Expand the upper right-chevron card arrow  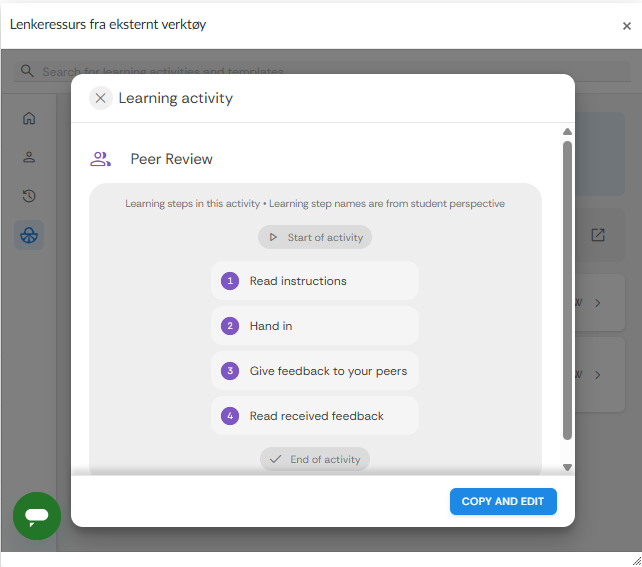[598, 302]
